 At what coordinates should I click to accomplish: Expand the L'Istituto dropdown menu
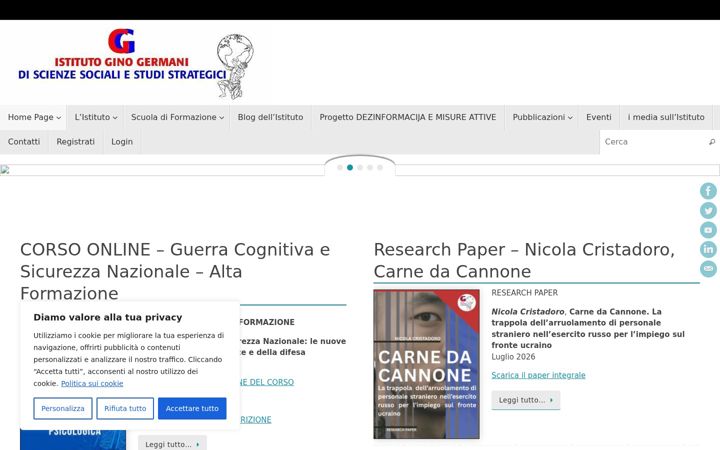point(96,117)
